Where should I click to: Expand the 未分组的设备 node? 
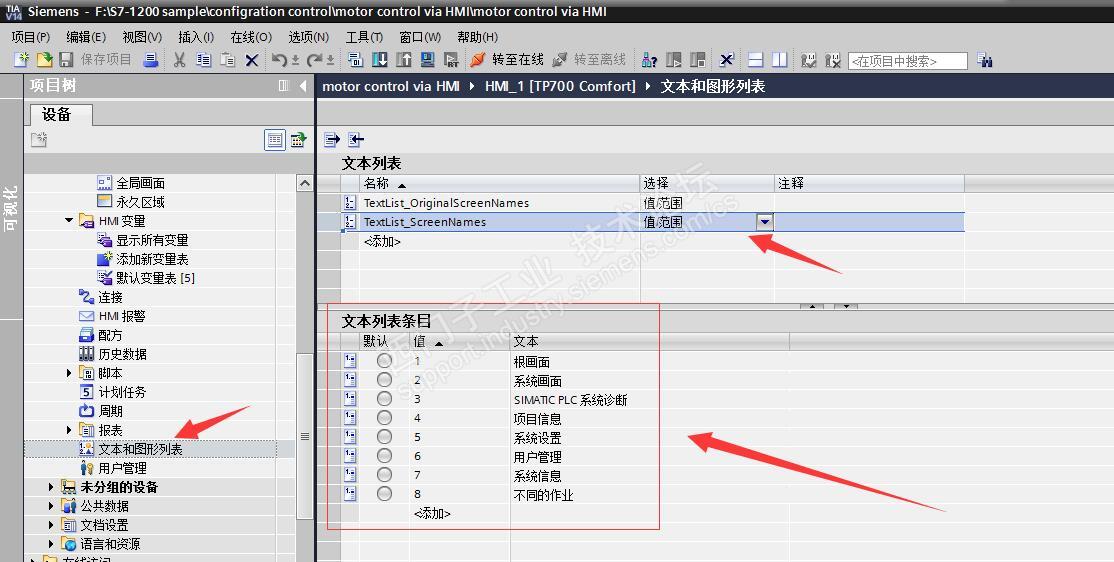(x=51, y=487)
